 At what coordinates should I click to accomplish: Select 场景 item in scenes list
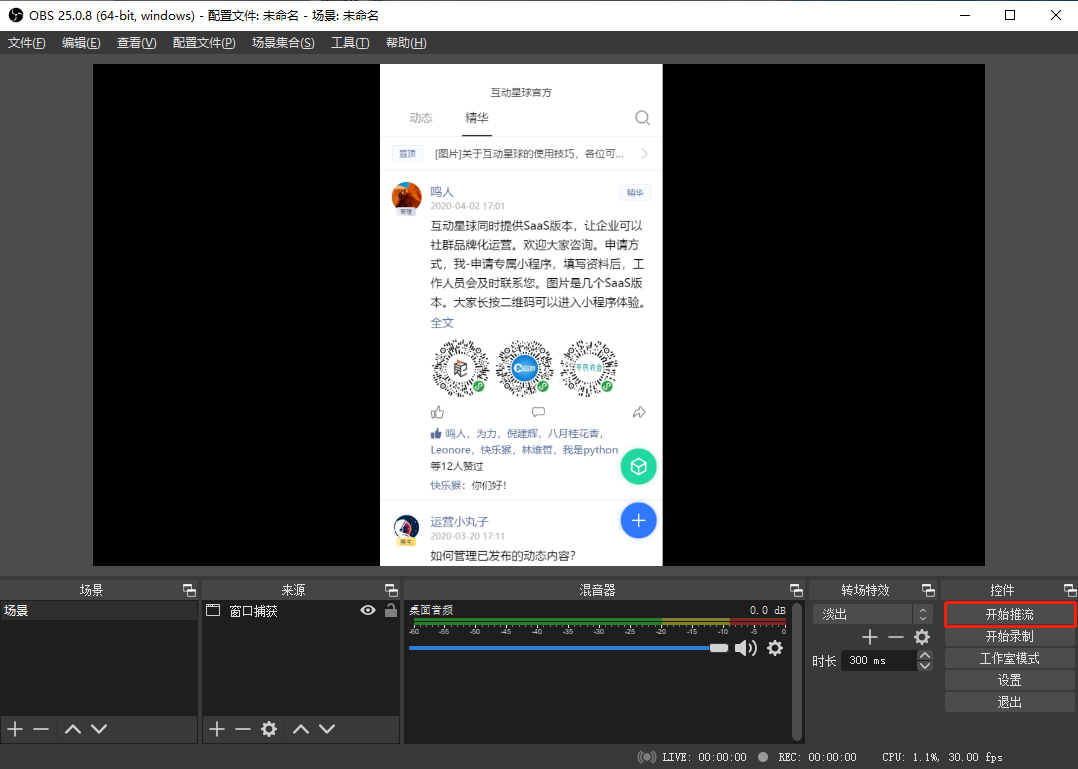point(98,610)
